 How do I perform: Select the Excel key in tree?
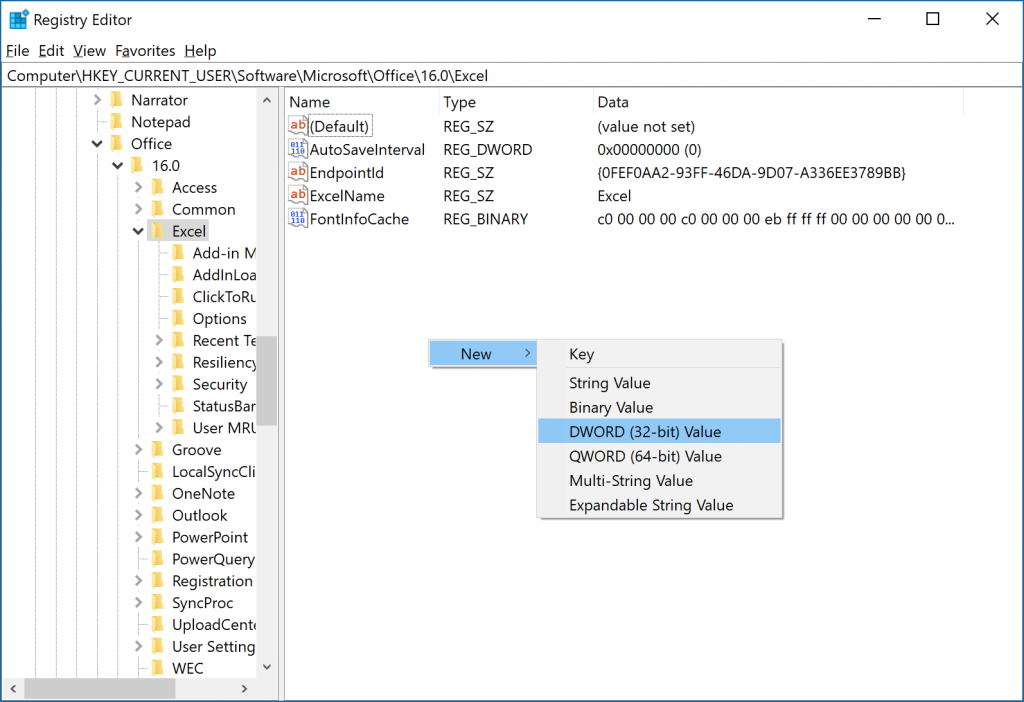188,231
